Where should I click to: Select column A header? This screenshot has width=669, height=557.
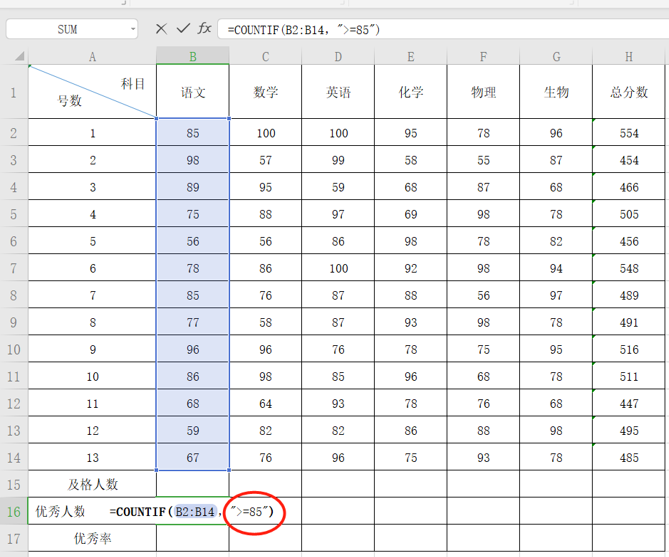92,56
